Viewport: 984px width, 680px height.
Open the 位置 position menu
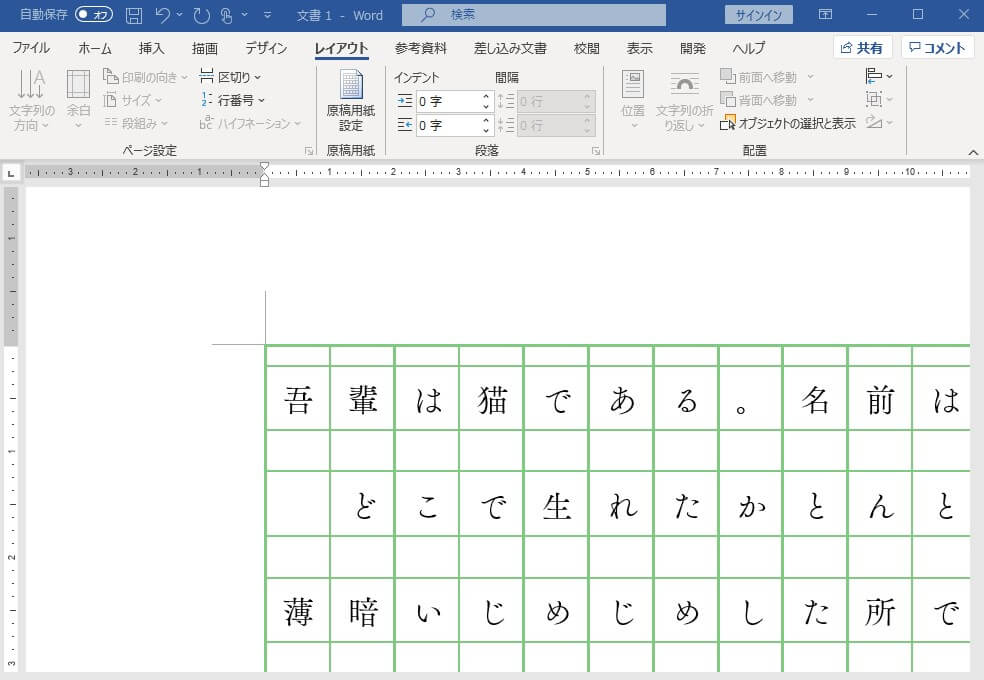(x=633, y=100)
